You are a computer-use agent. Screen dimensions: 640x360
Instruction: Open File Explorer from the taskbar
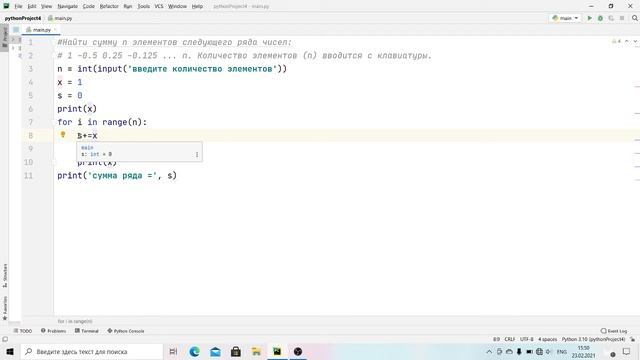(x=256, y=351)
